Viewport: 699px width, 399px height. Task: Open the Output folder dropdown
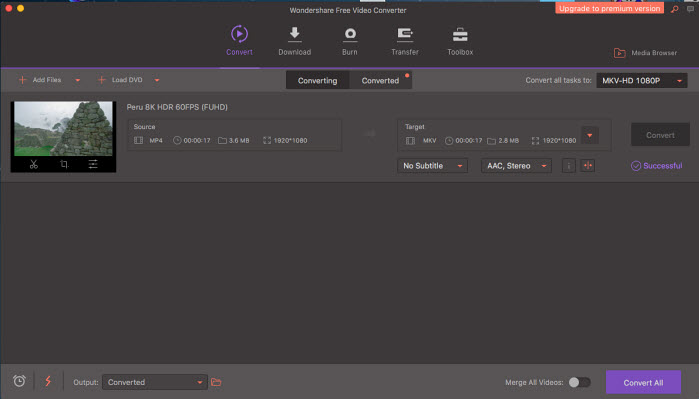[155, 382]
